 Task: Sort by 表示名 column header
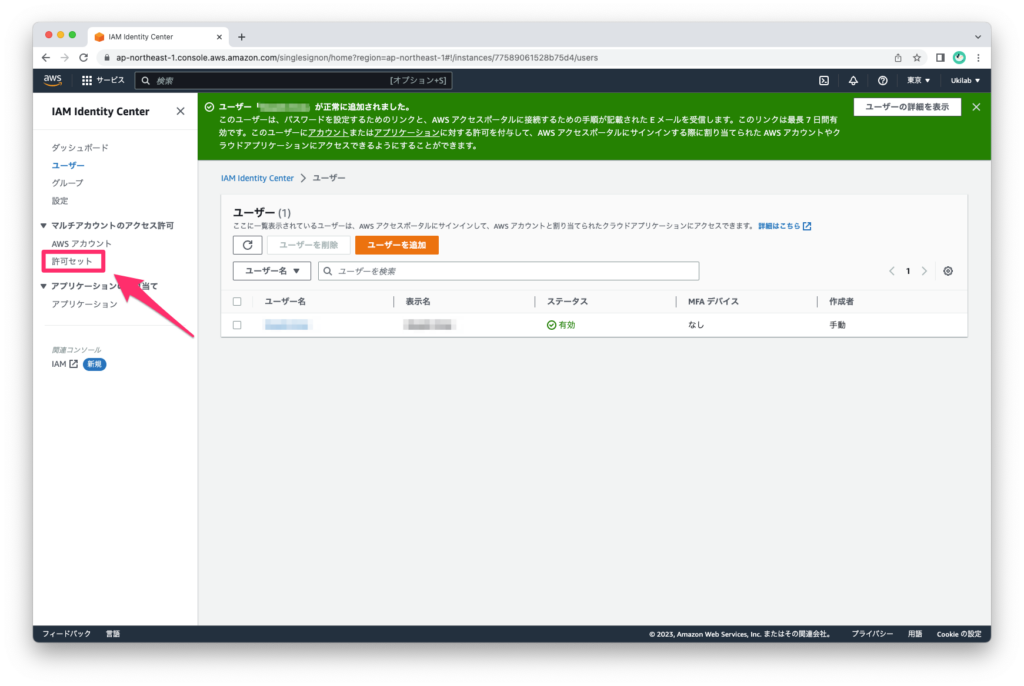(x=418, y=301)
